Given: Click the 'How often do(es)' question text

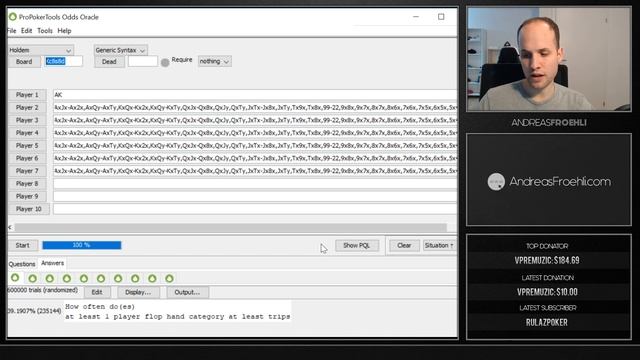Looking at the screenshot, I should point(100,307).
